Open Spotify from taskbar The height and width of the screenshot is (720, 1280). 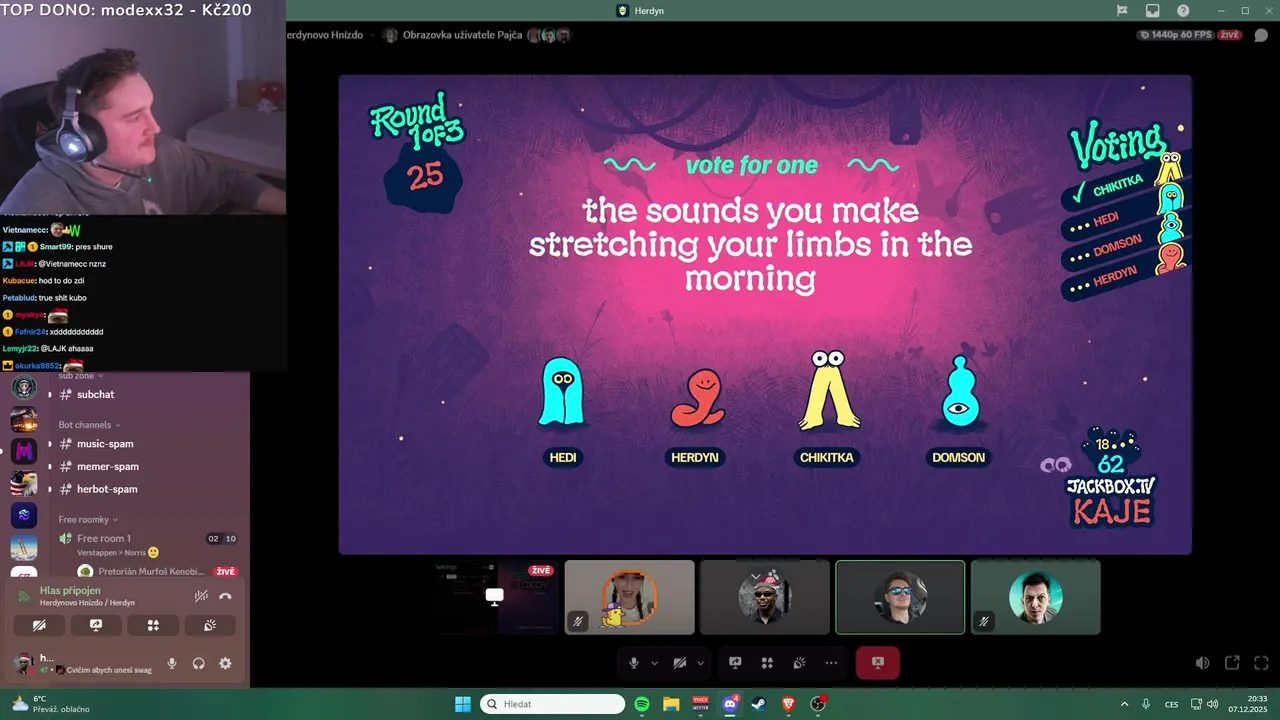pos(642,704)
